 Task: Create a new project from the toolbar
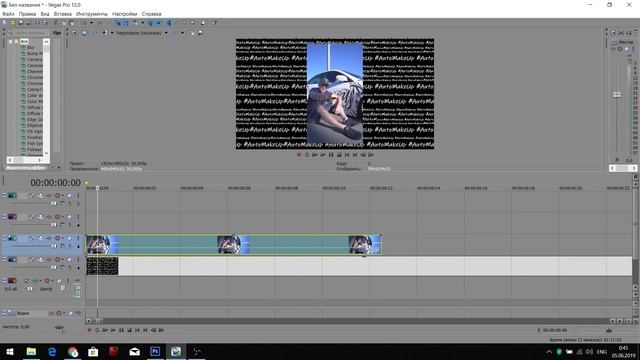point(4,23)
